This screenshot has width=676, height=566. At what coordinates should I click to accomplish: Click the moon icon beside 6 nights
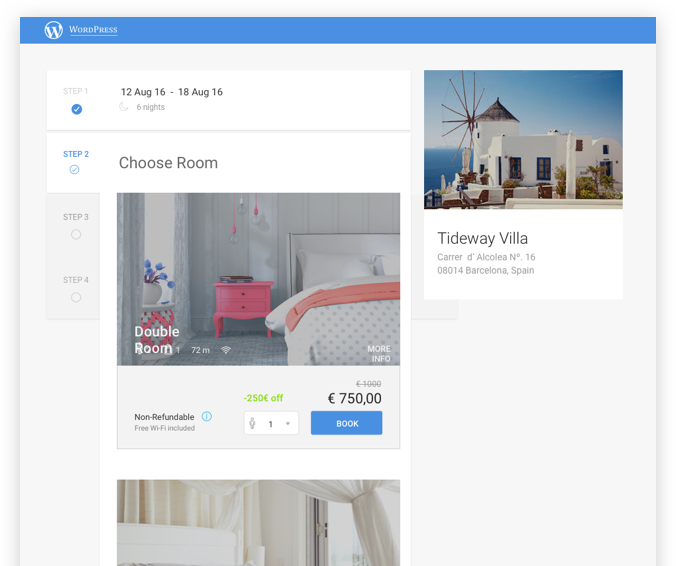[x=124, y=107]
